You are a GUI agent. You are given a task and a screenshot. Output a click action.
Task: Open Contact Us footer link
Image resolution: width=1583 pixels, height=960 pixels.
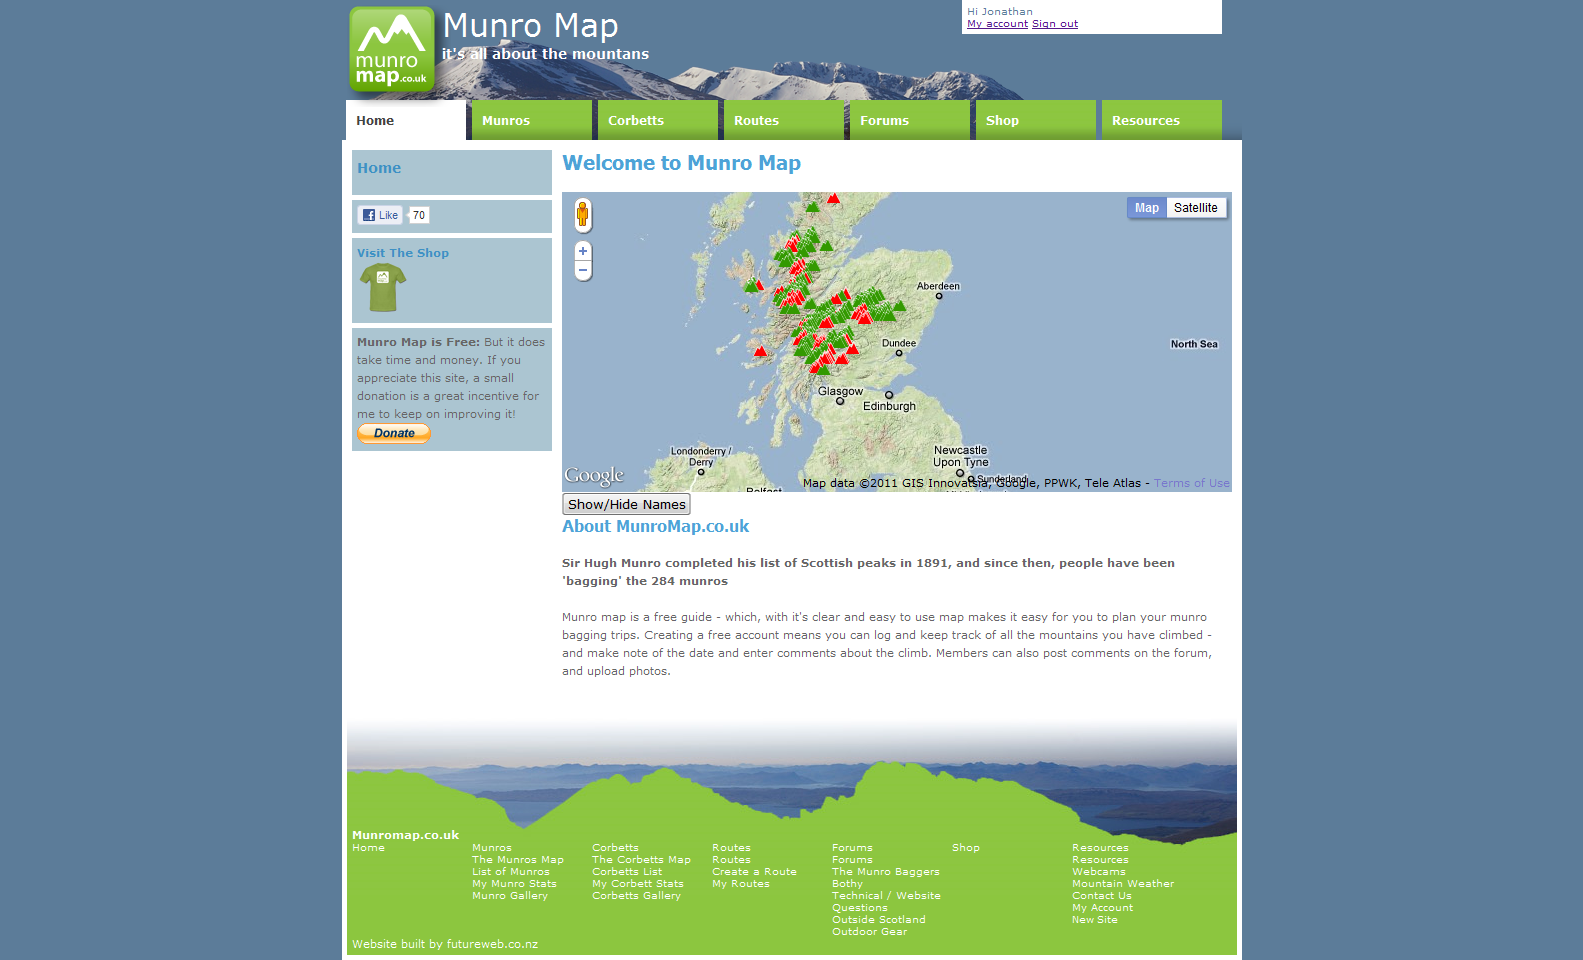coord(1102,896)
